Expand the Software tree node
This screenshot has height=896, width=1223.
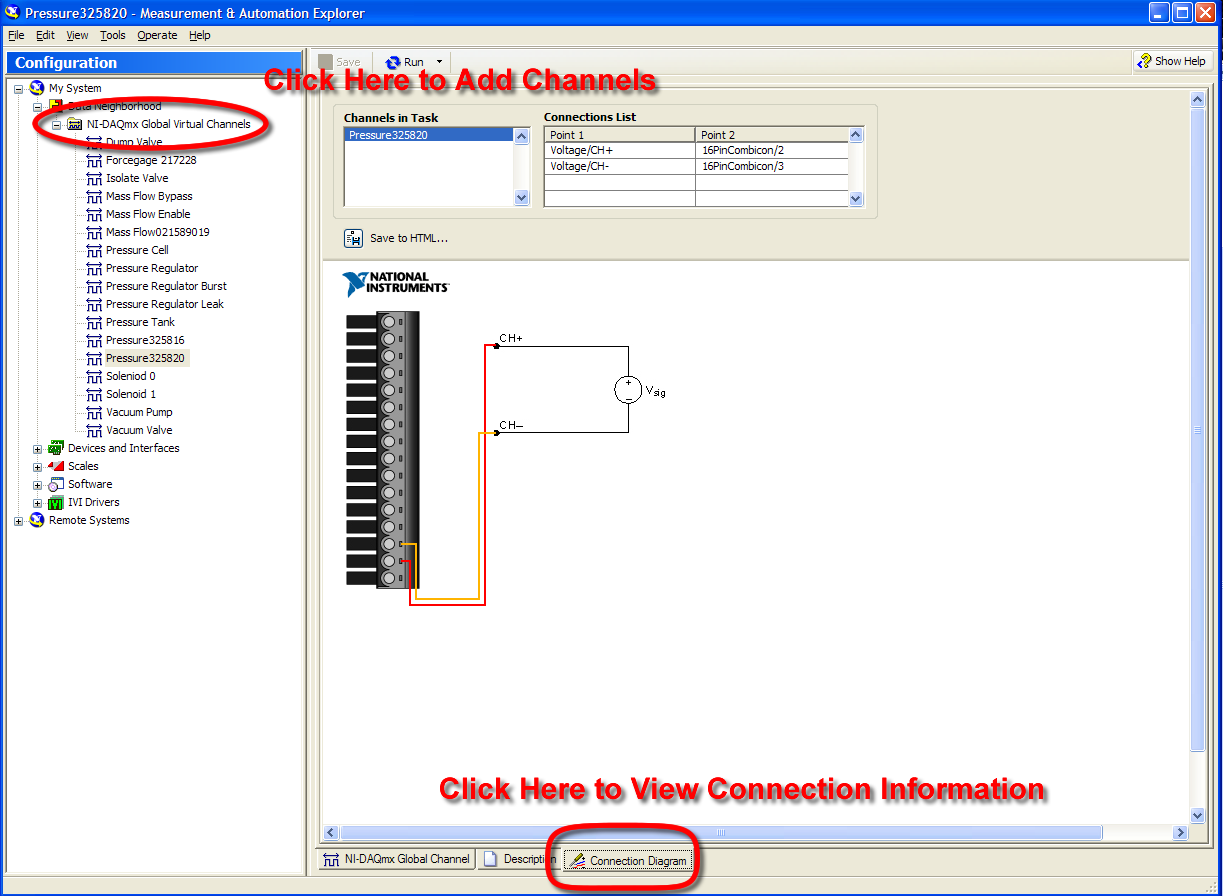tap(38, 485)
